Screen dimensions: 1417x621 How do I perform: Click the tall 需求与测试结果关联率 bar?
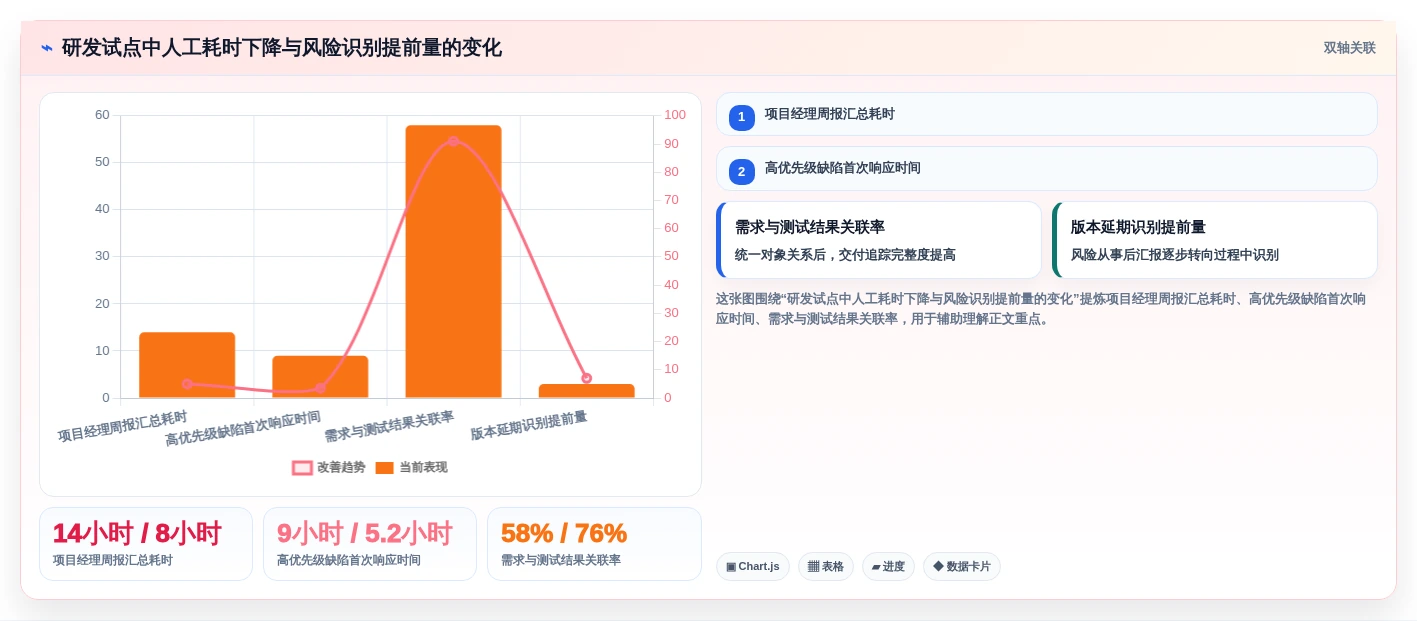click(x=453, y=262)
